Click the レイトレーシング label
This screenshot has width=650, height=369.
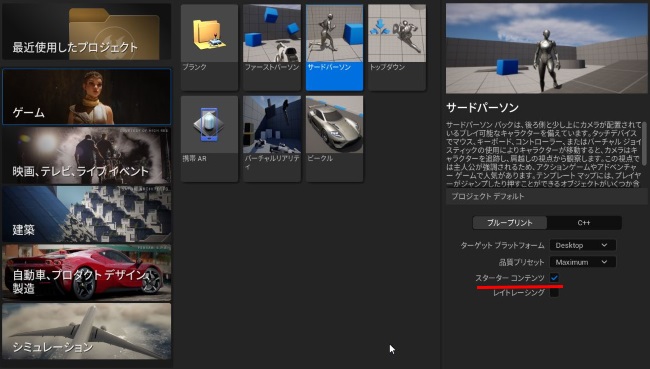(x=519, y=293)
